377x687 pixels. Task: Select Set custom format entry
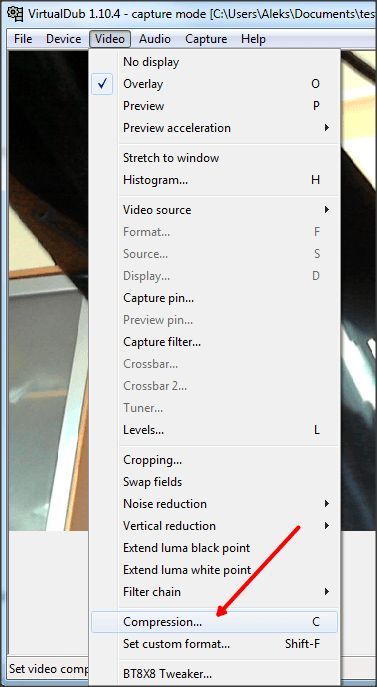[x=214, y=644]
